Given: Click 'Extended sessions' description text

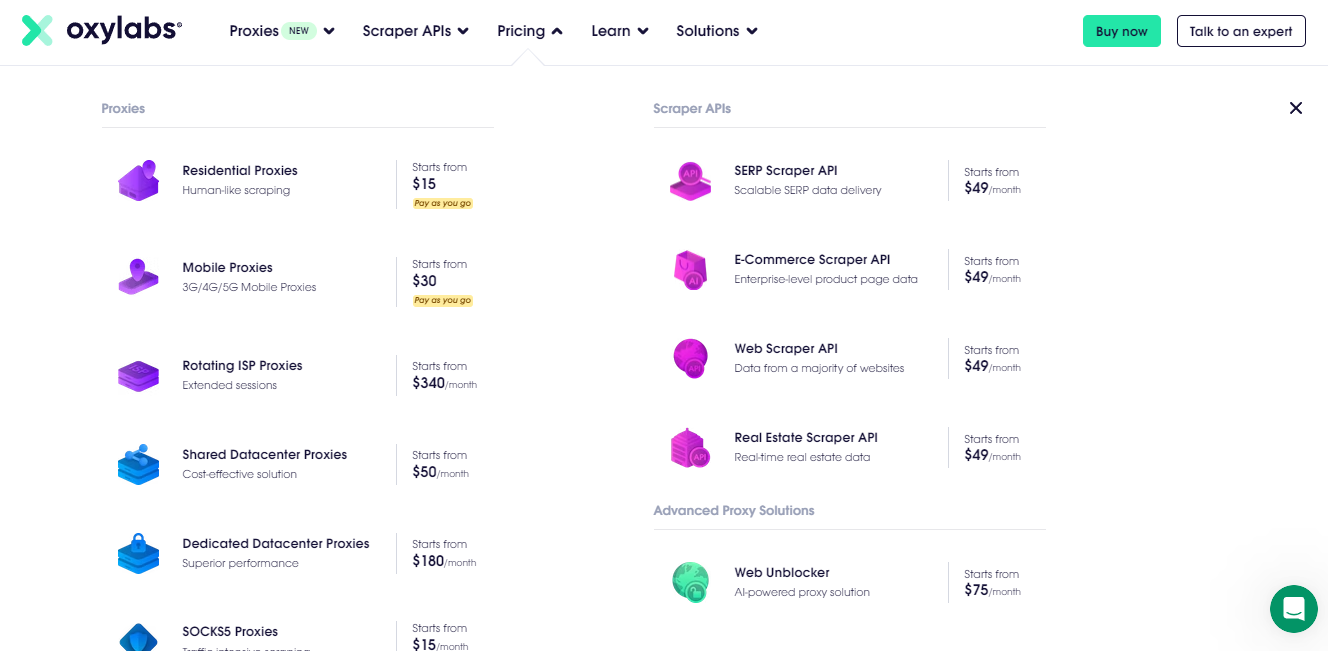Looking at the screenshot, I should coord(229,385).
